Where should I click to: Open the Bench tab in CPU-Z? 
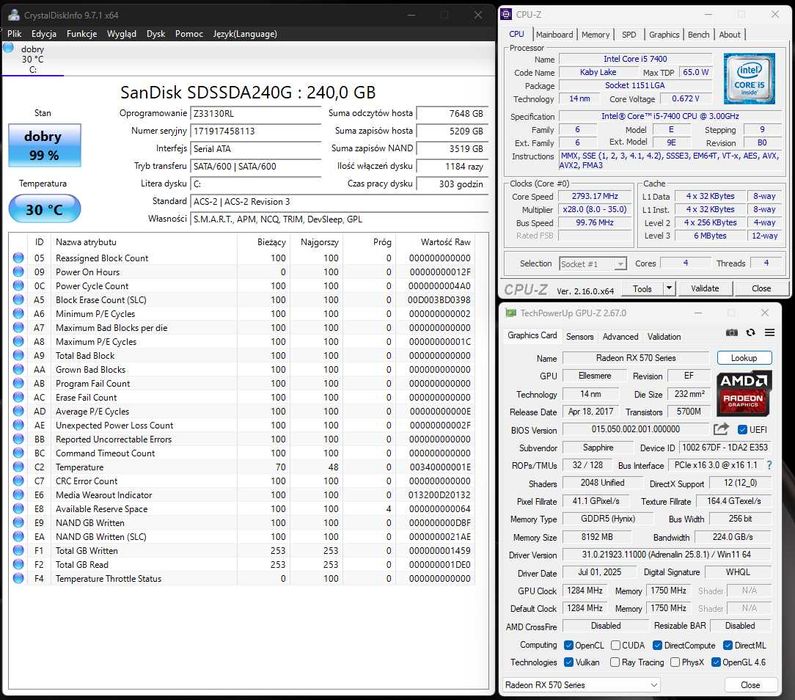698,34
